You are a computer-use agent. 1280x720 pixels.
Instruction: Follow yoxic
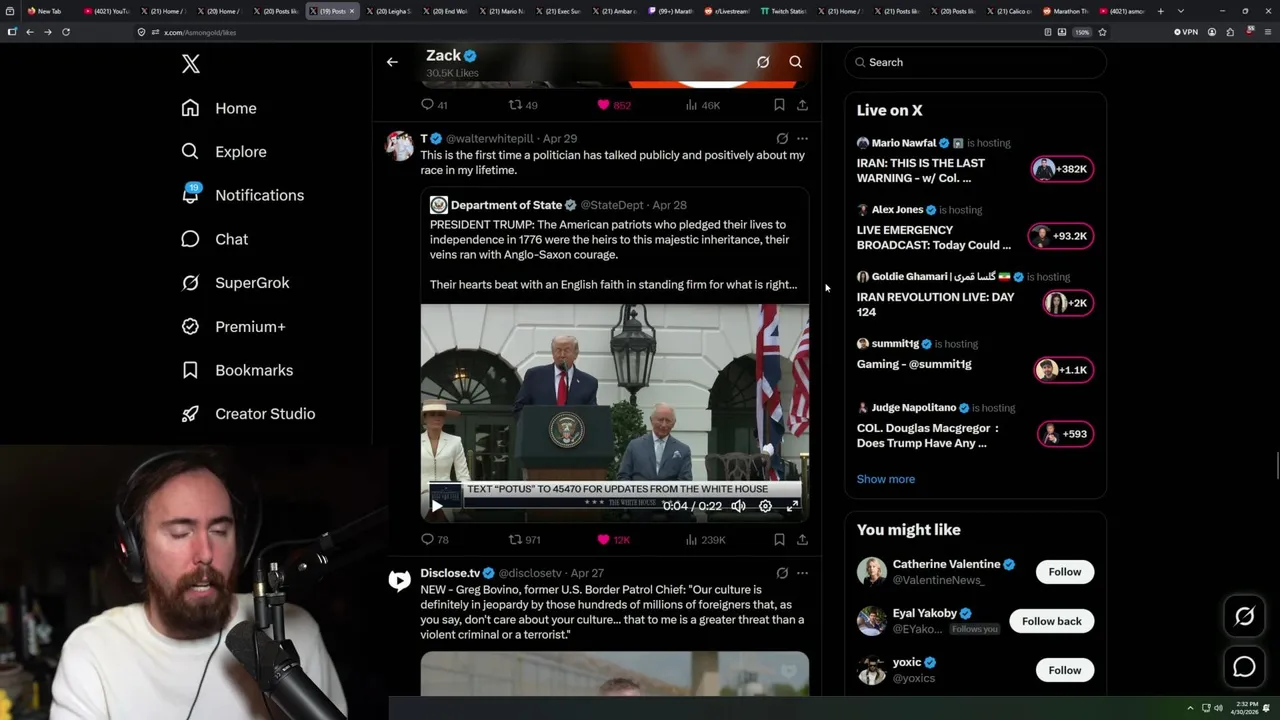pos(1065,670)
